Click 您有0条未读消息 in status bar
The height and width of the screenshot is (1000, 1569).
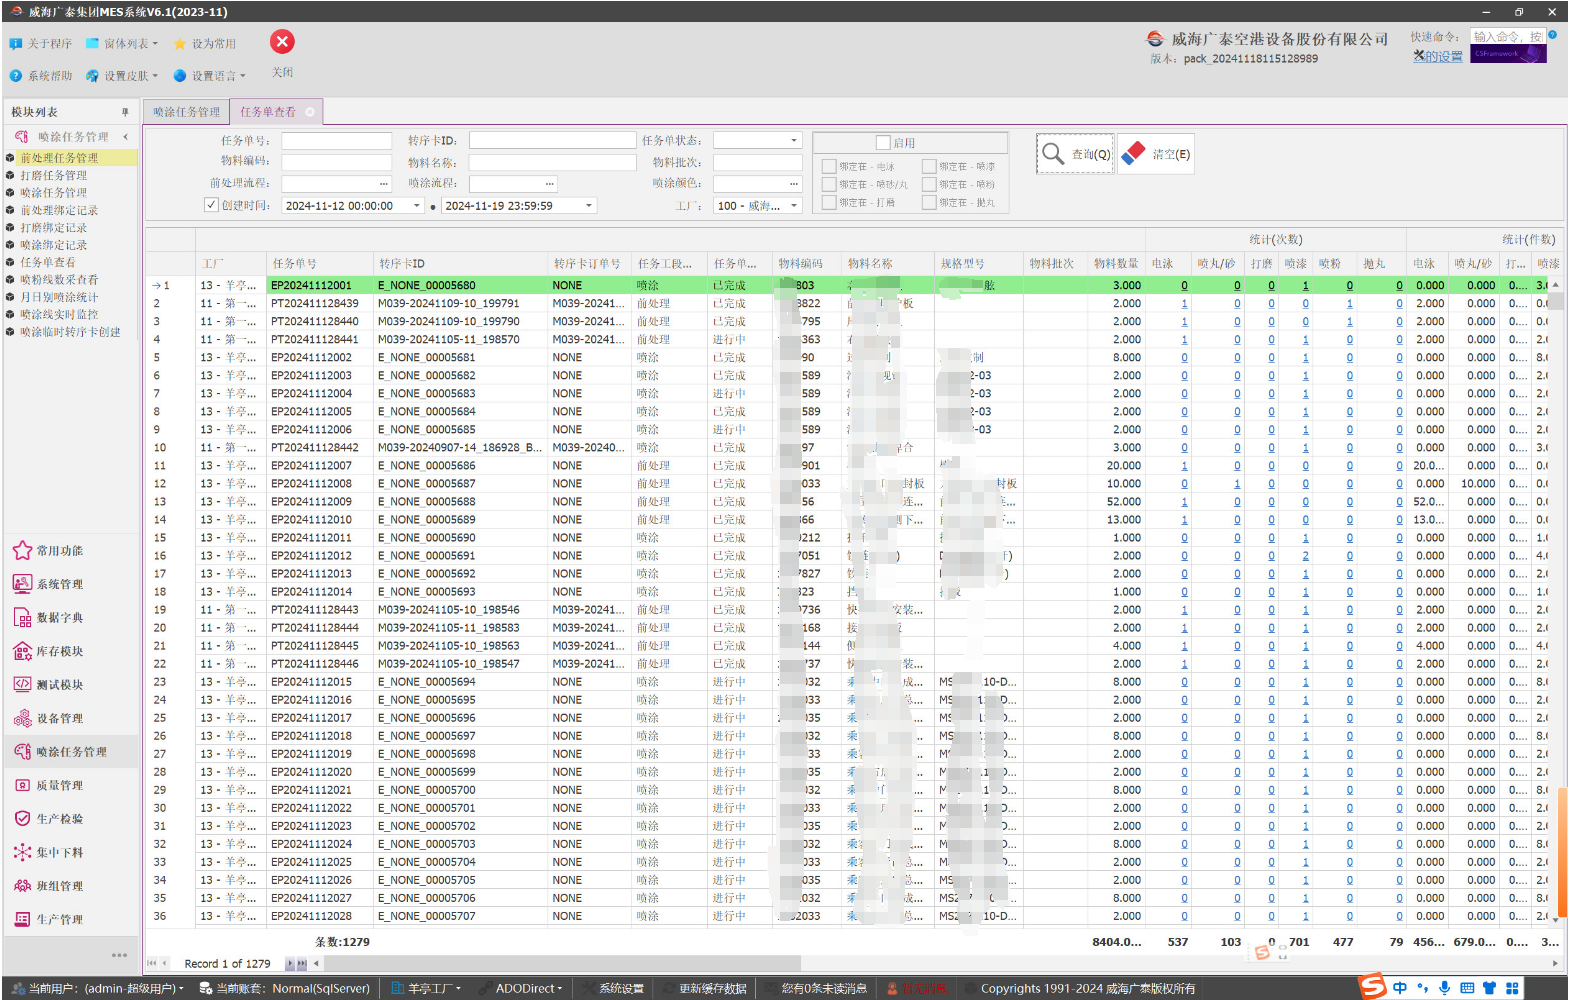[824, 988]
